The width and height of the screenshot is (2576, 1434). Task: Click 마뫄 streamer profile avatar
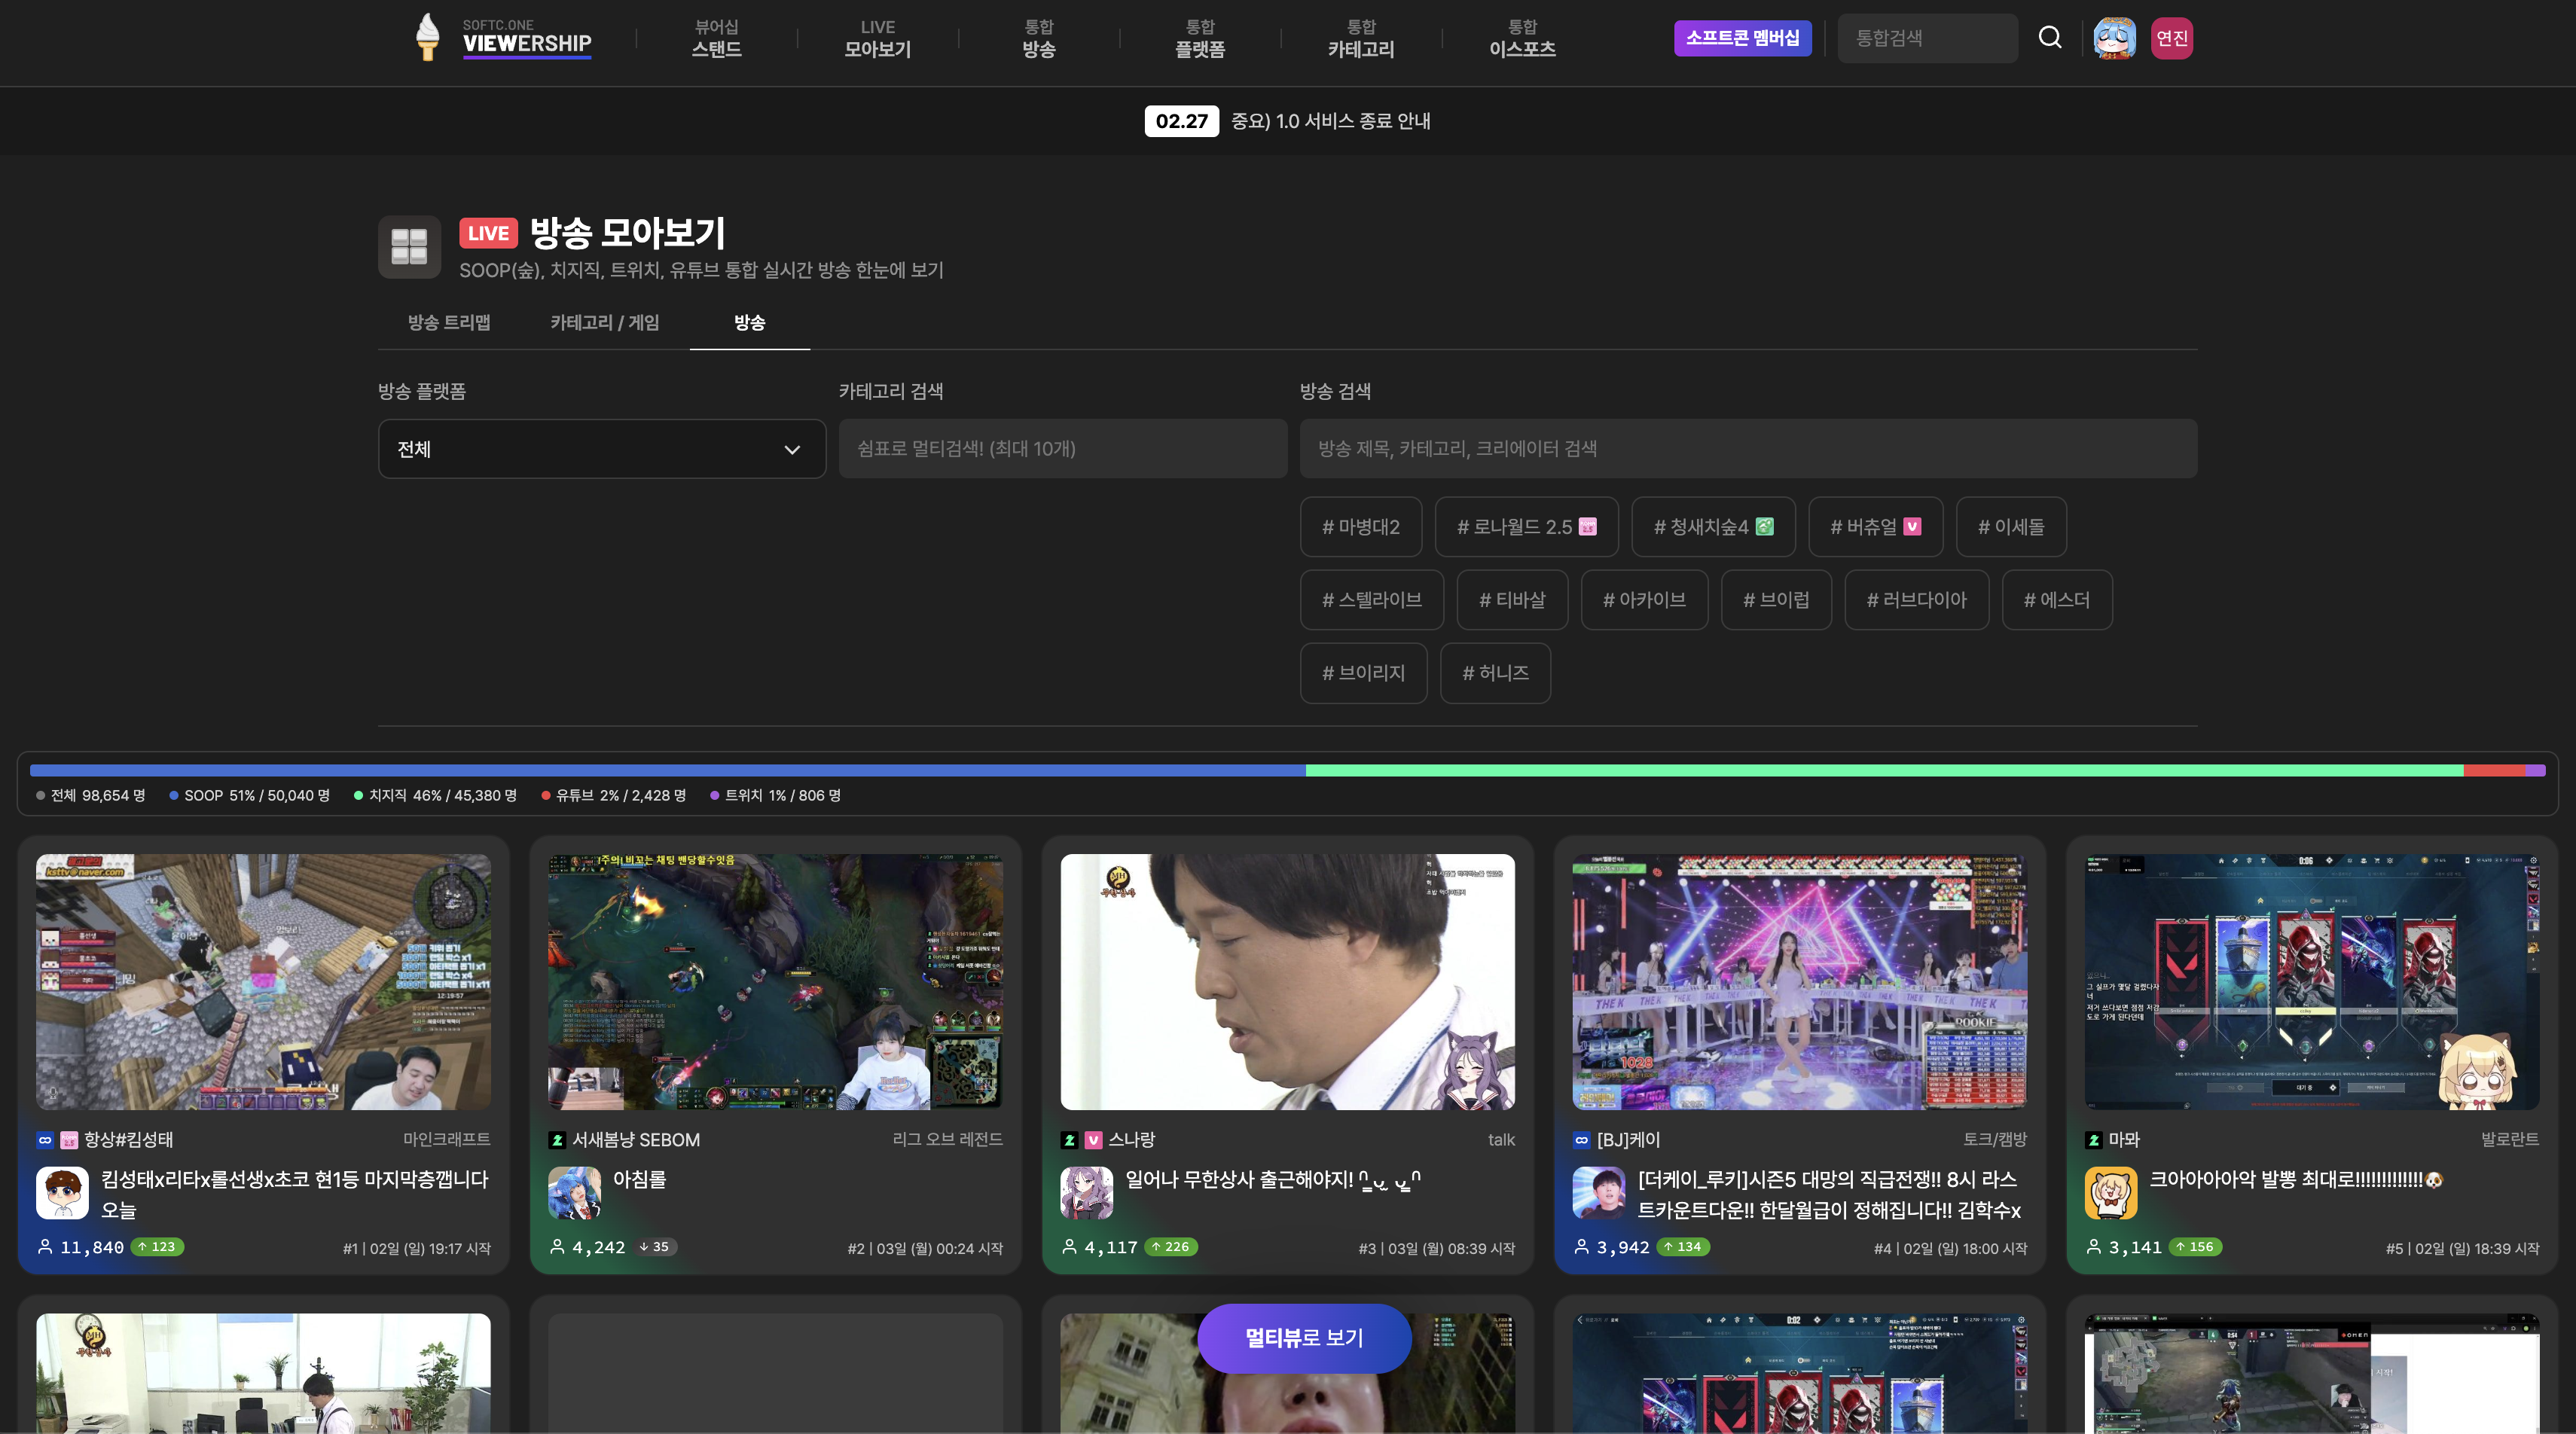(2110, 1192)
